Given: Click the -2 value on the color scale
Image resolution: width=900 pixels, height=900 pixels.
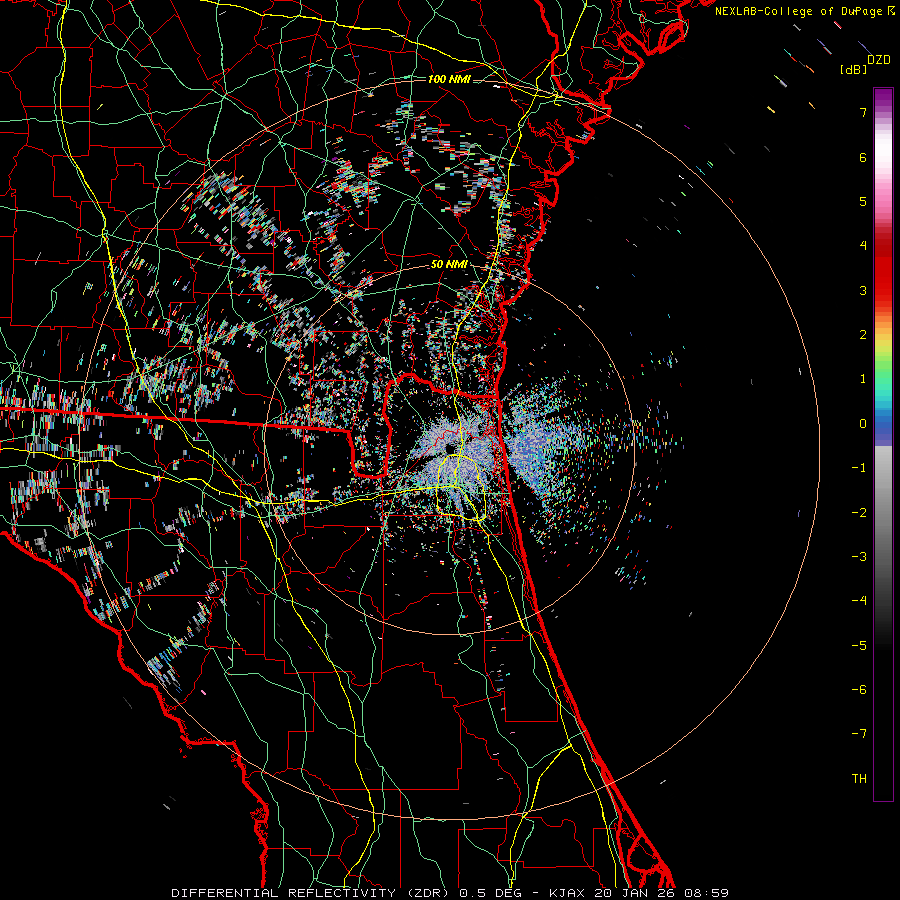Looking at the screenshot, I should point(859,513).
